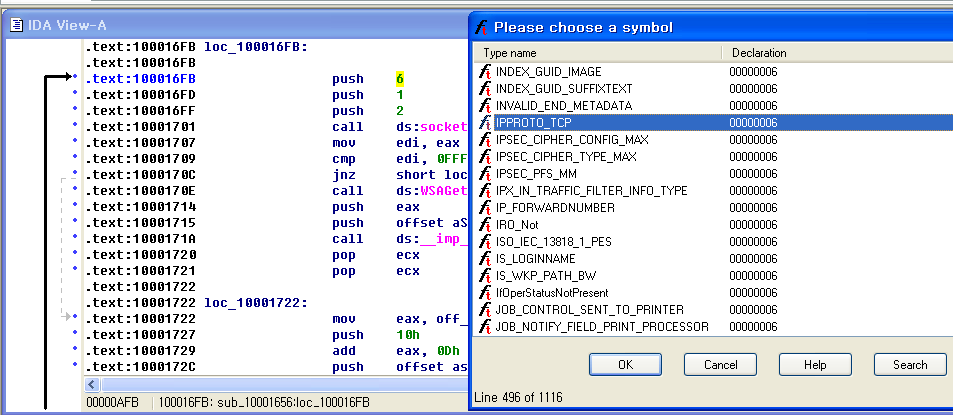953x415 pixels.
Task: Click the JOB_NOTIFY_FIELD_PRINT_PROCESSOR row icon
Action: tap(484, 327)
